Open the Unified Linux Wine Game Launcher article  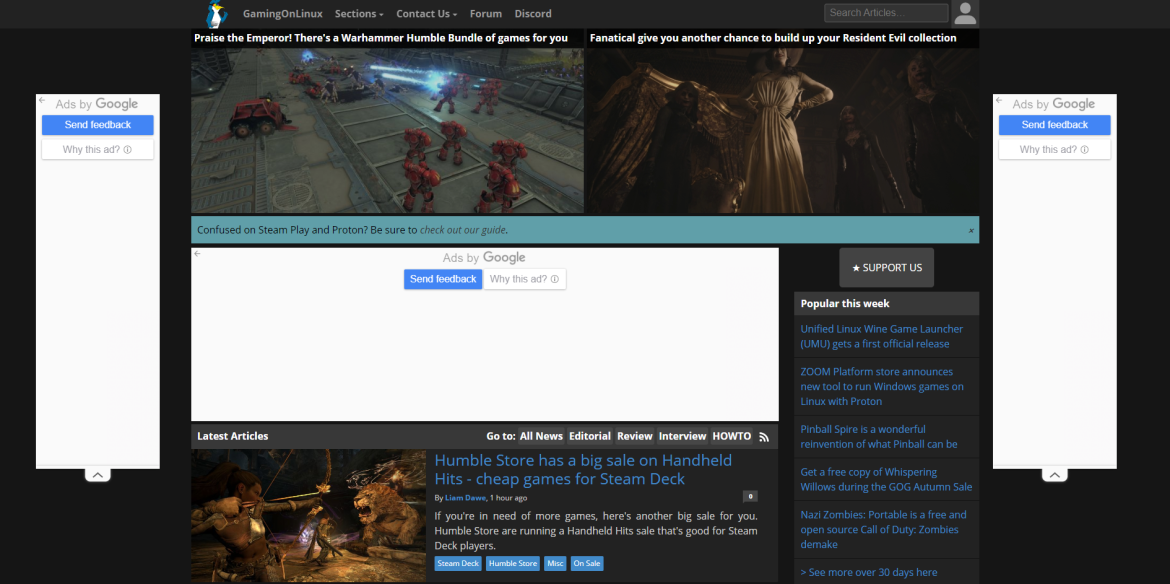click(x=882, y=336)
